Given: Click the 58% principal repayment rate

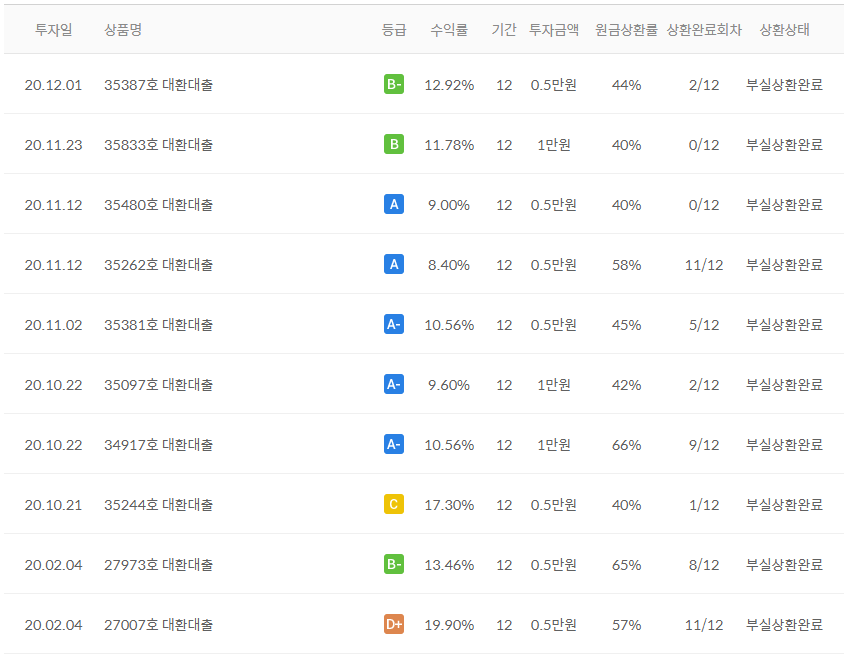Looking at the screenshot, I should [x=626, y=266].
